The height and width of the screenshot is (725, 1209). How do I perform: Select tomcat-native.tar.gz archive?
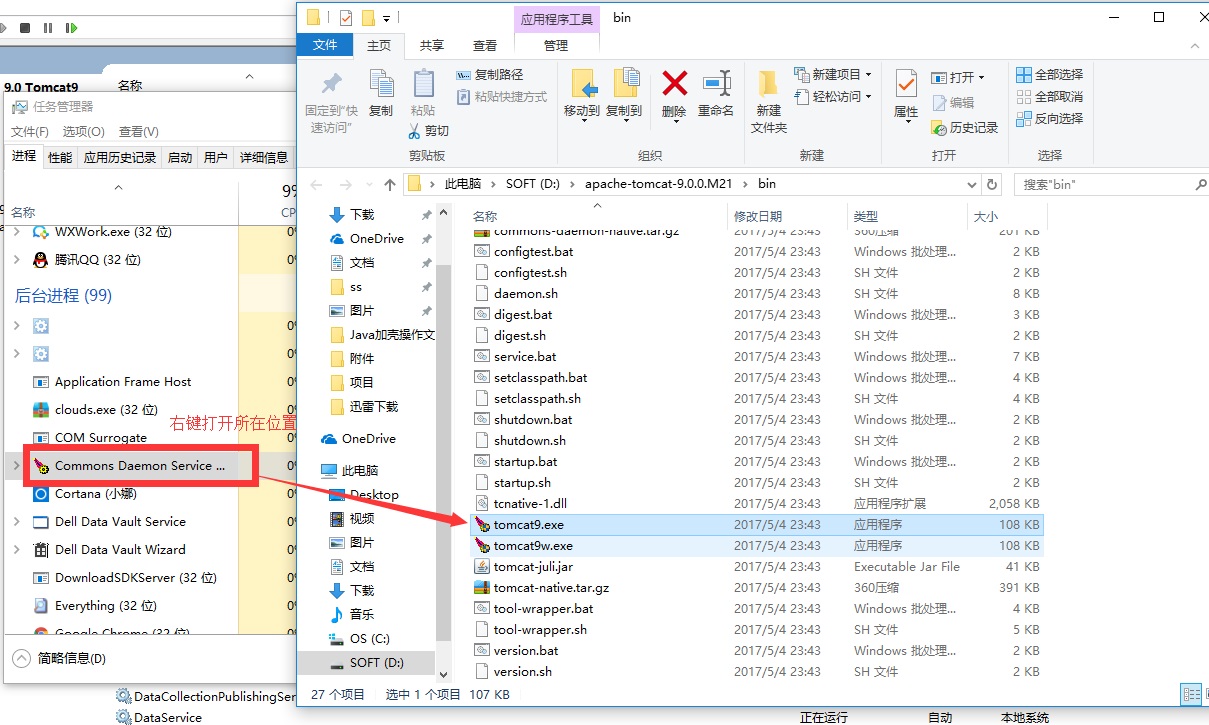[x=551, y=588]
